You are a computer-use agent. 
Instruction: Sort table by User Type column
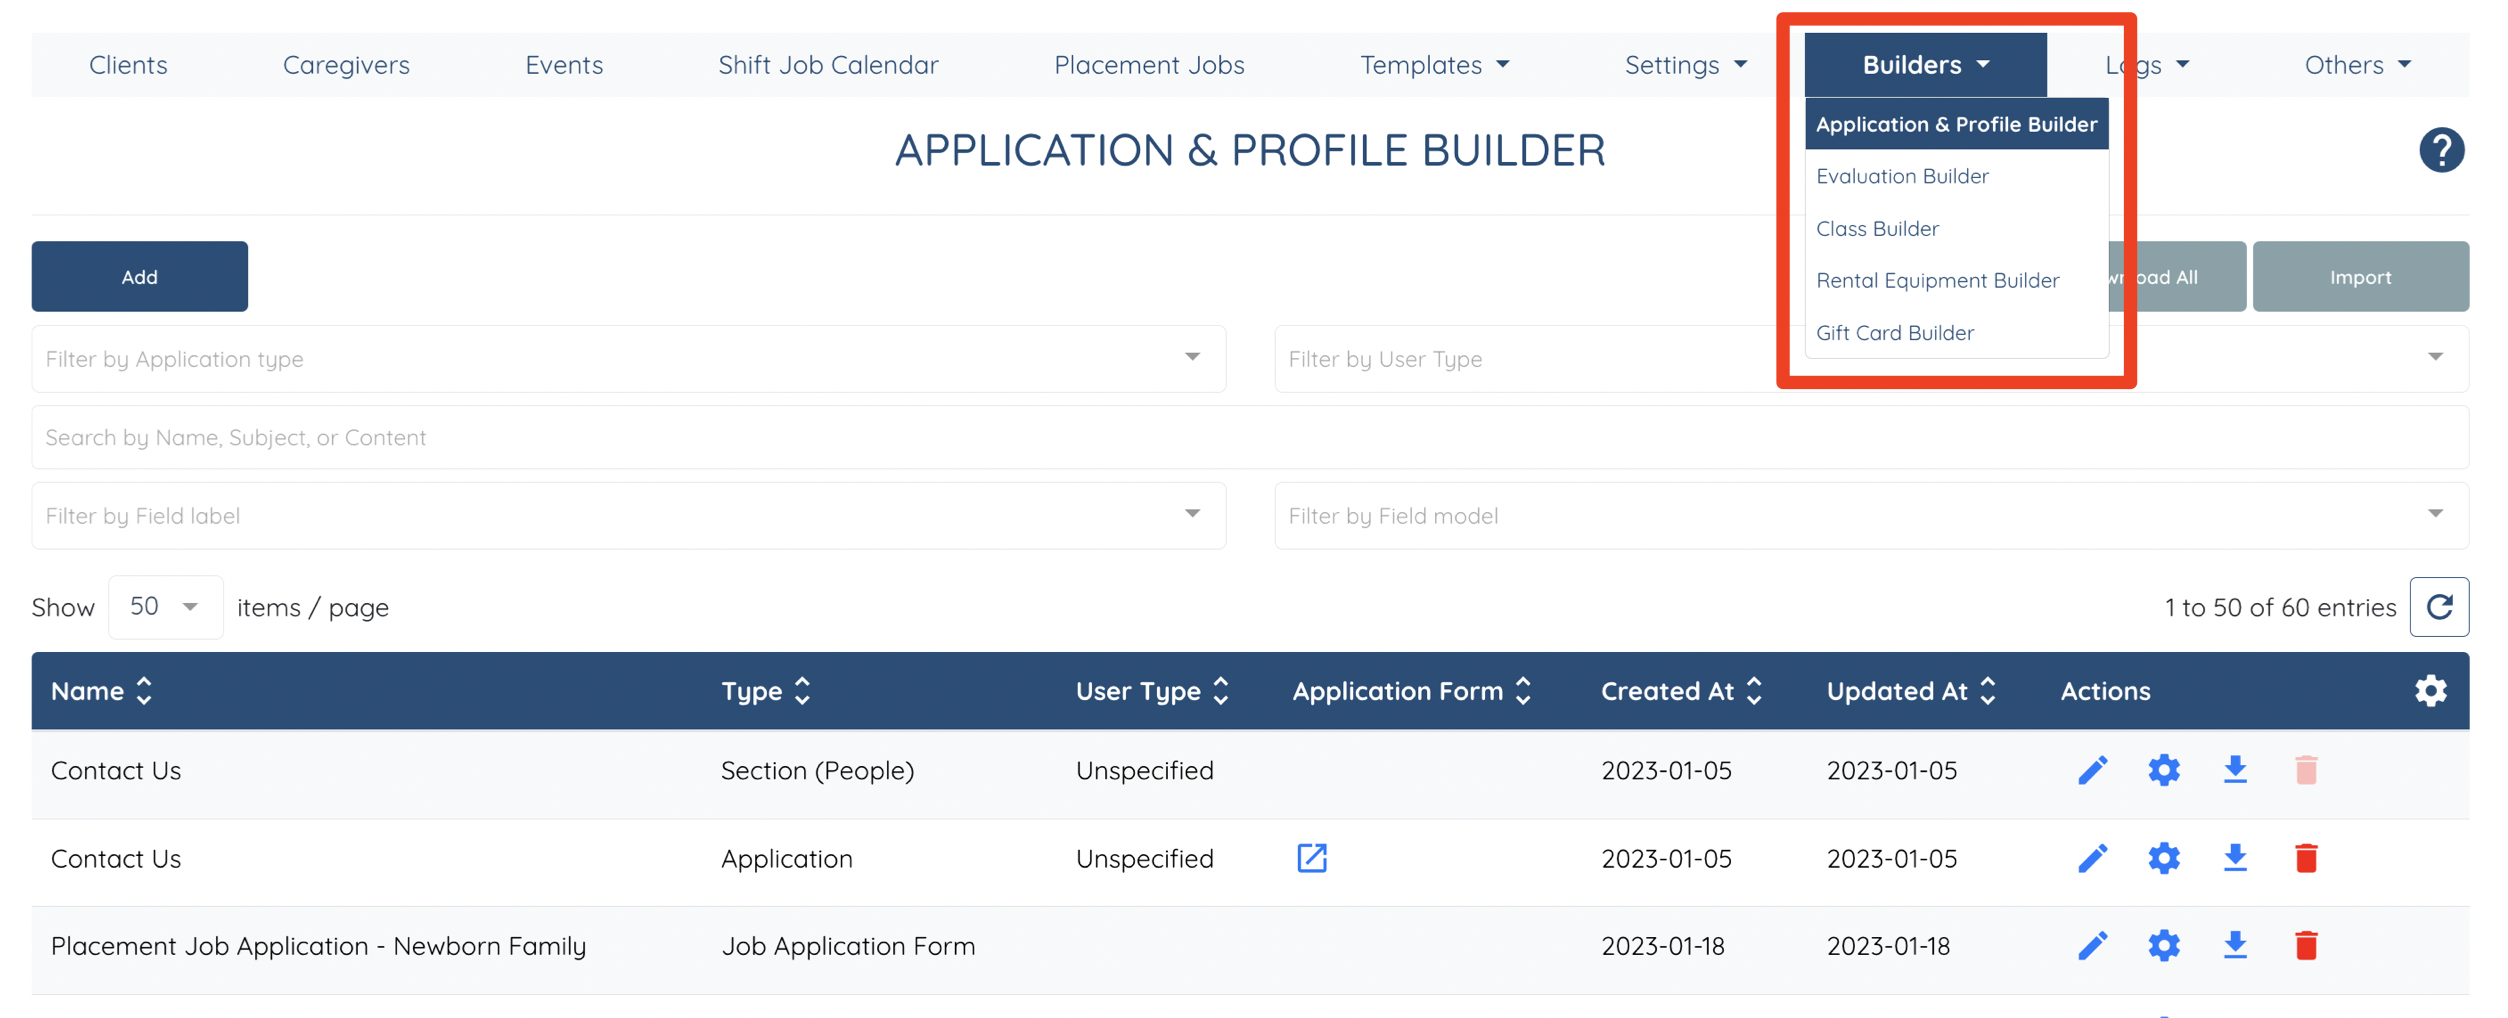(x=1152, y=691)
